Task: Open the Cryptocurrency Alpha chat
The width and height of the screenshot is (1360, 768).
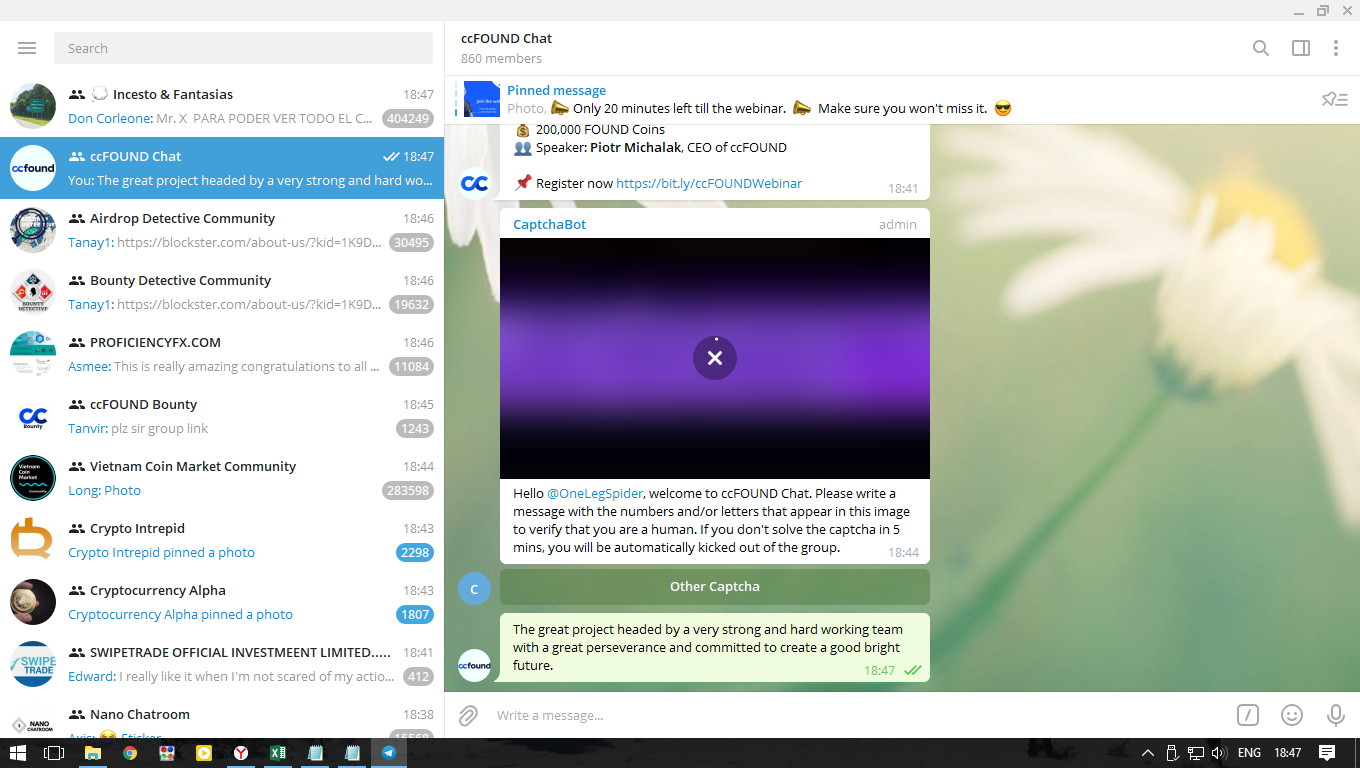Action: 222,603
